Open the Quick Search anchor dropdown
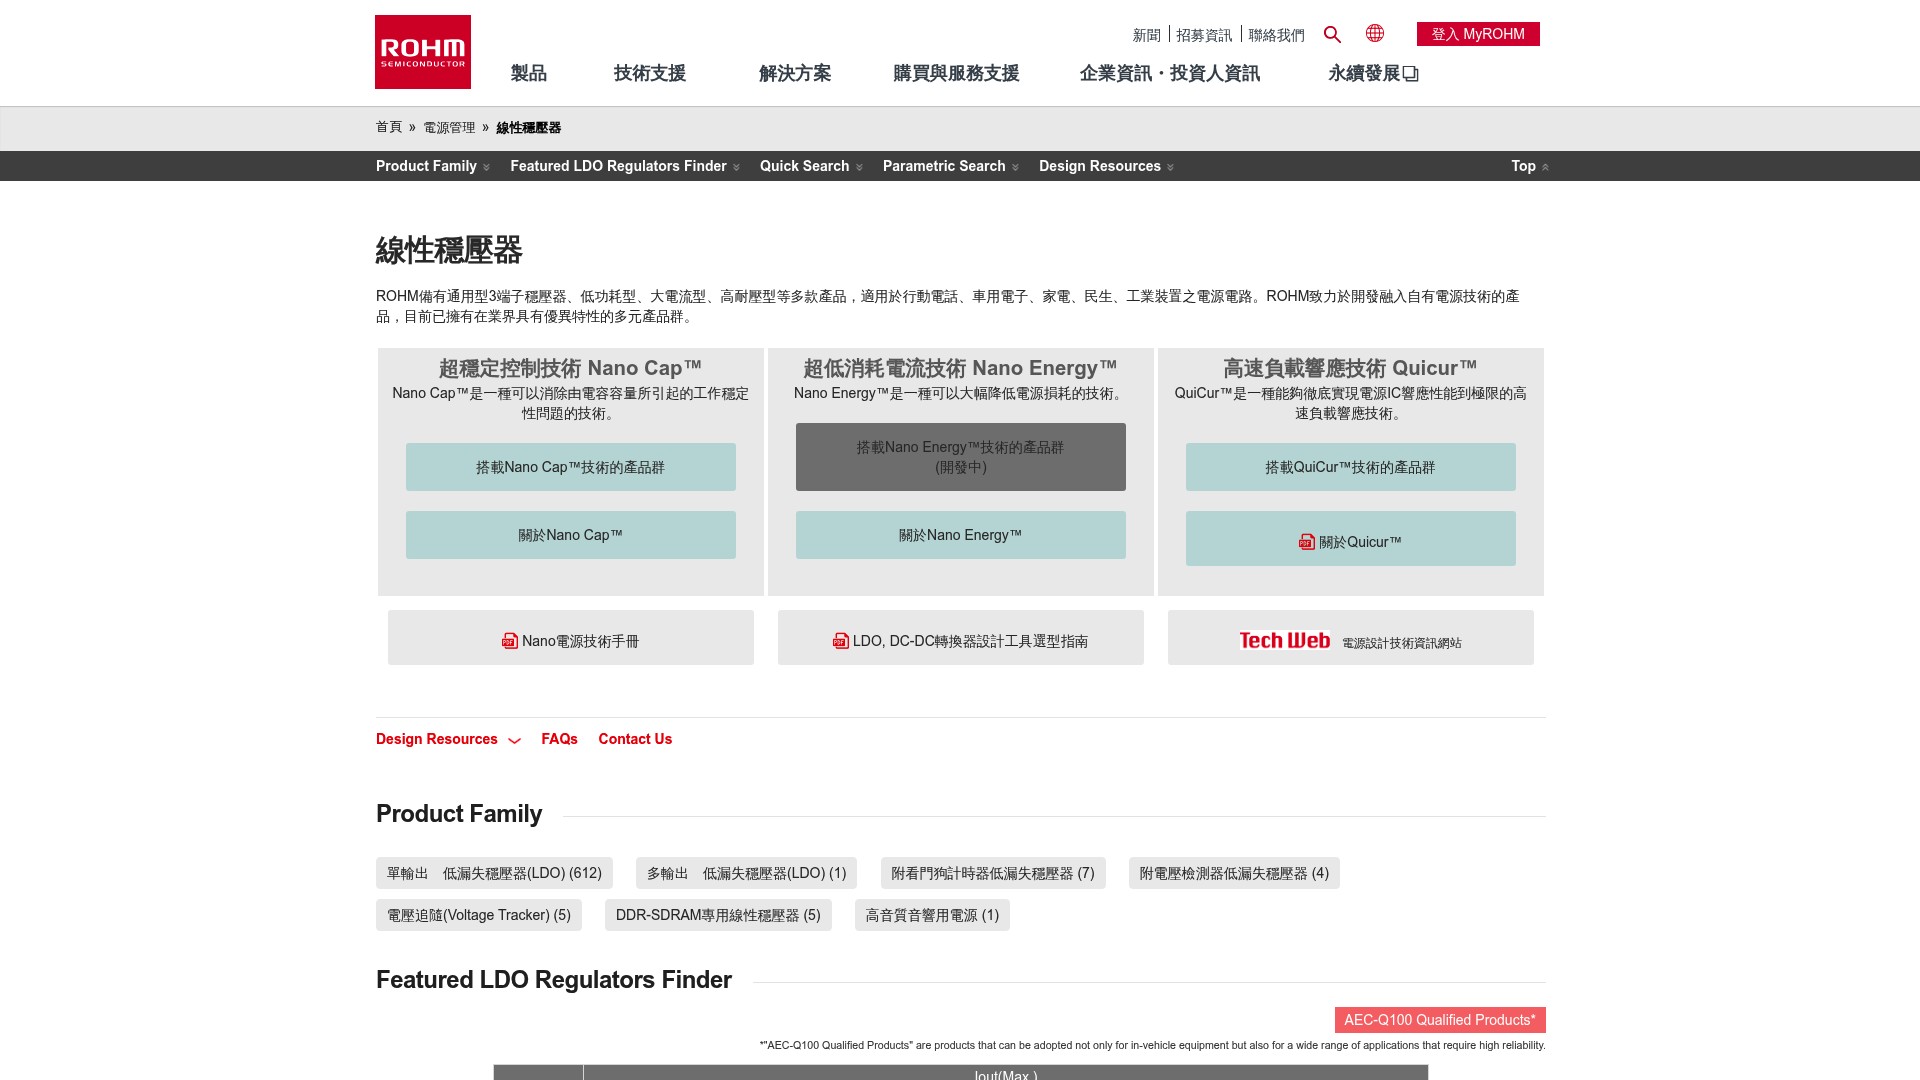Image resolution: width=1920 pixels, height=1080 pixels. tap(811, 166)
